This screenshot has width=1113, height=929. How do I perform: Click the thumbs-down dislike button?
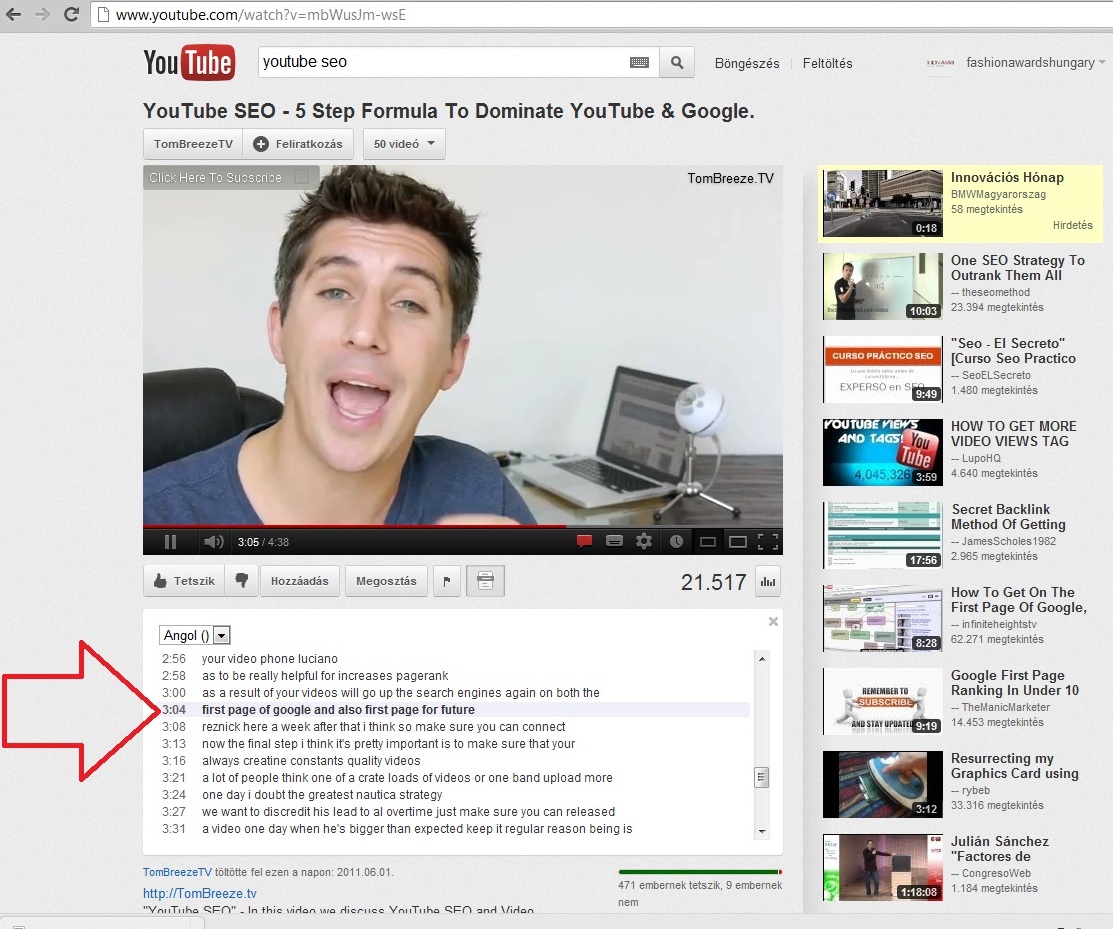pos(241,581)
